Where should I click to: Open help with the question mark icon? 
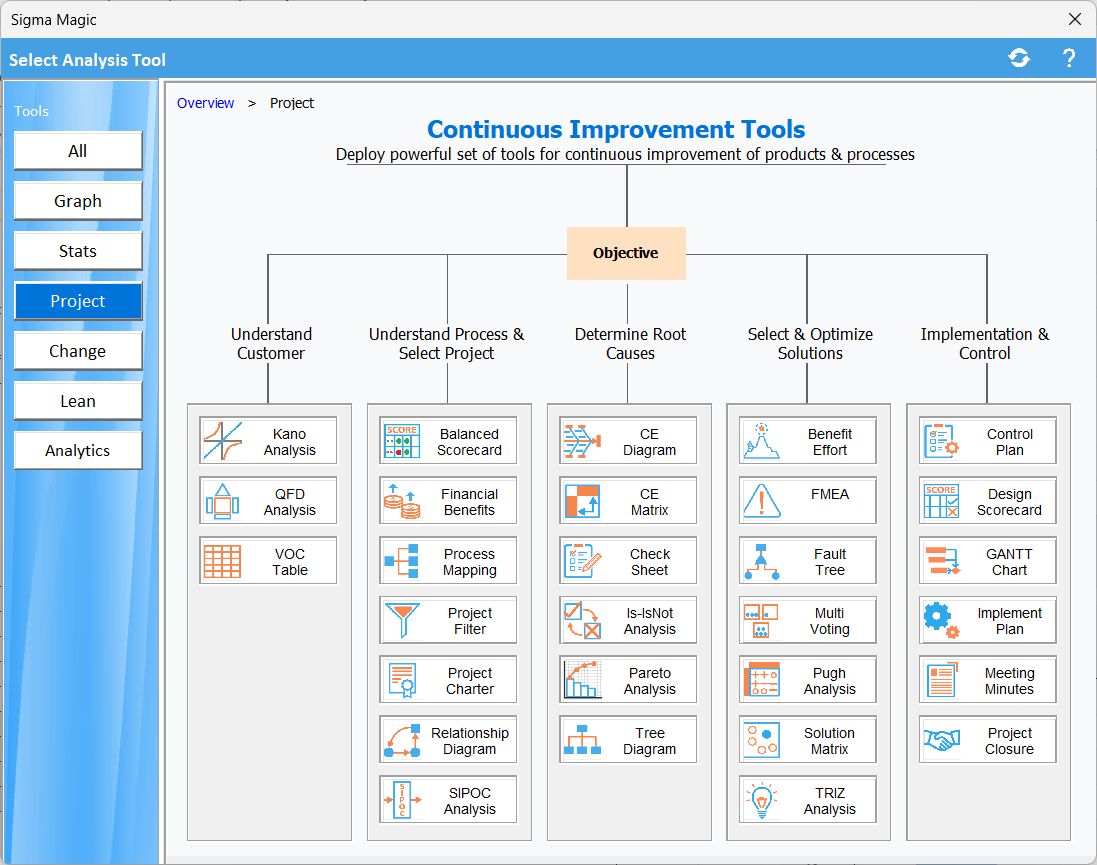(1068, 59)
